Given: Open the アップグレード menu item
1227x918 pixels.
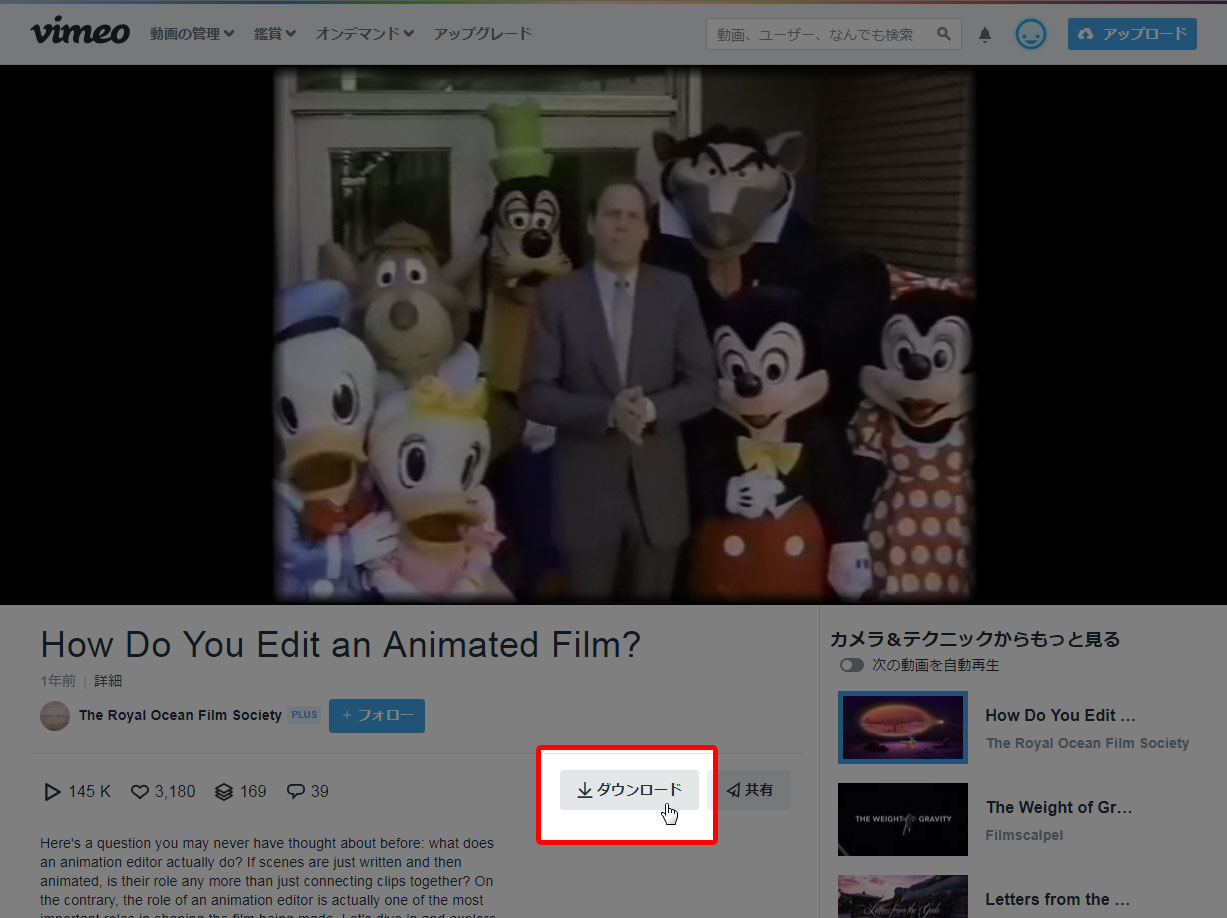Looking at the screenshot, I should tap(482, 34).
